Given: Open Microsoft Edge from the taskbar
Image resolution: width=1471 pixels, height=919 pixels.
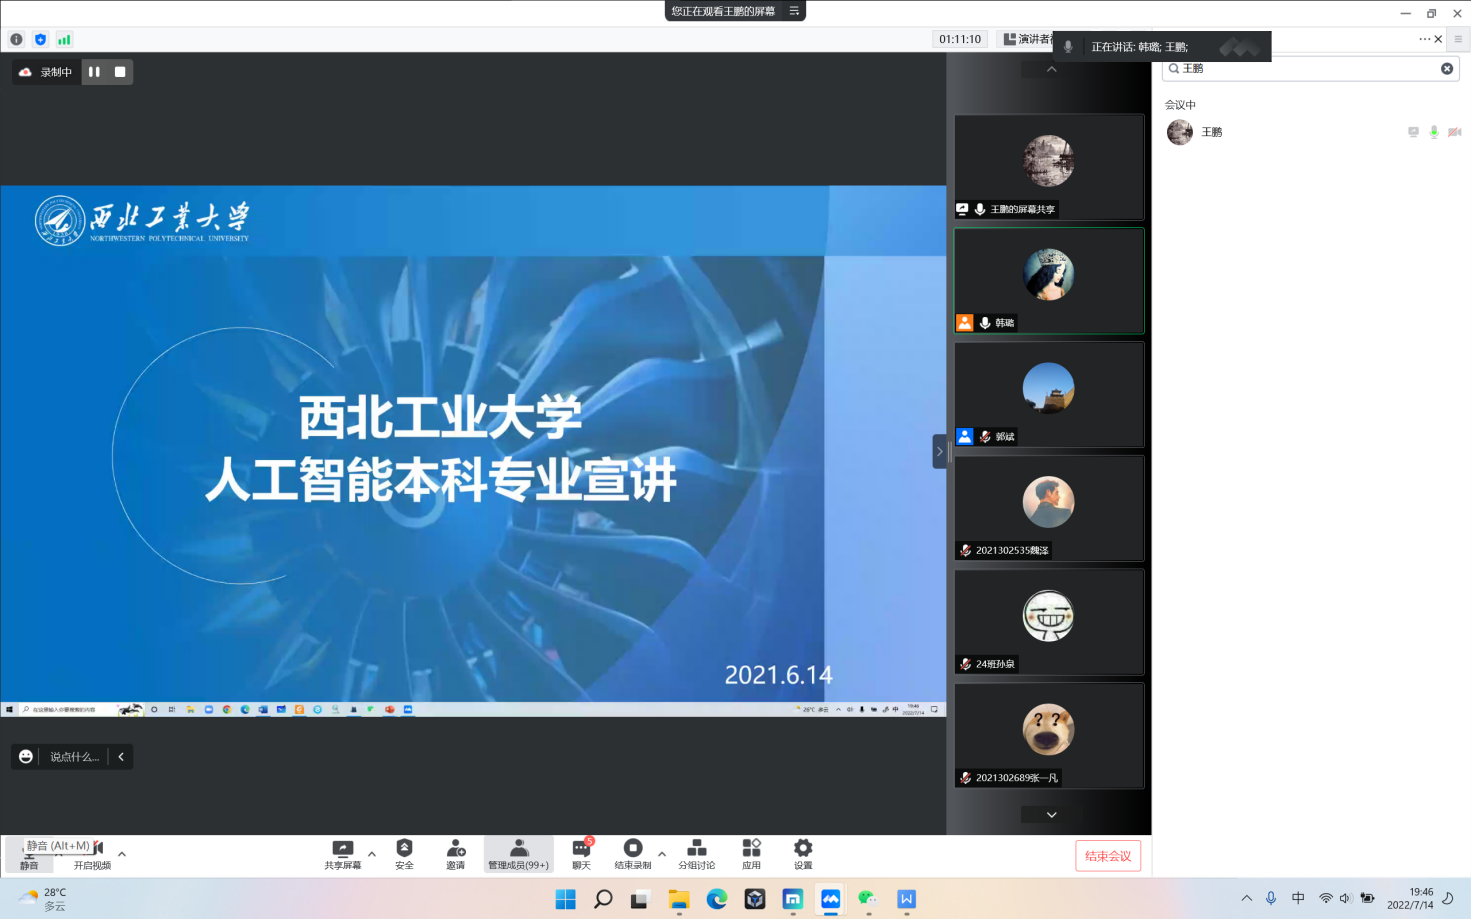Looking at the screenshot, I should coord(717,899).
